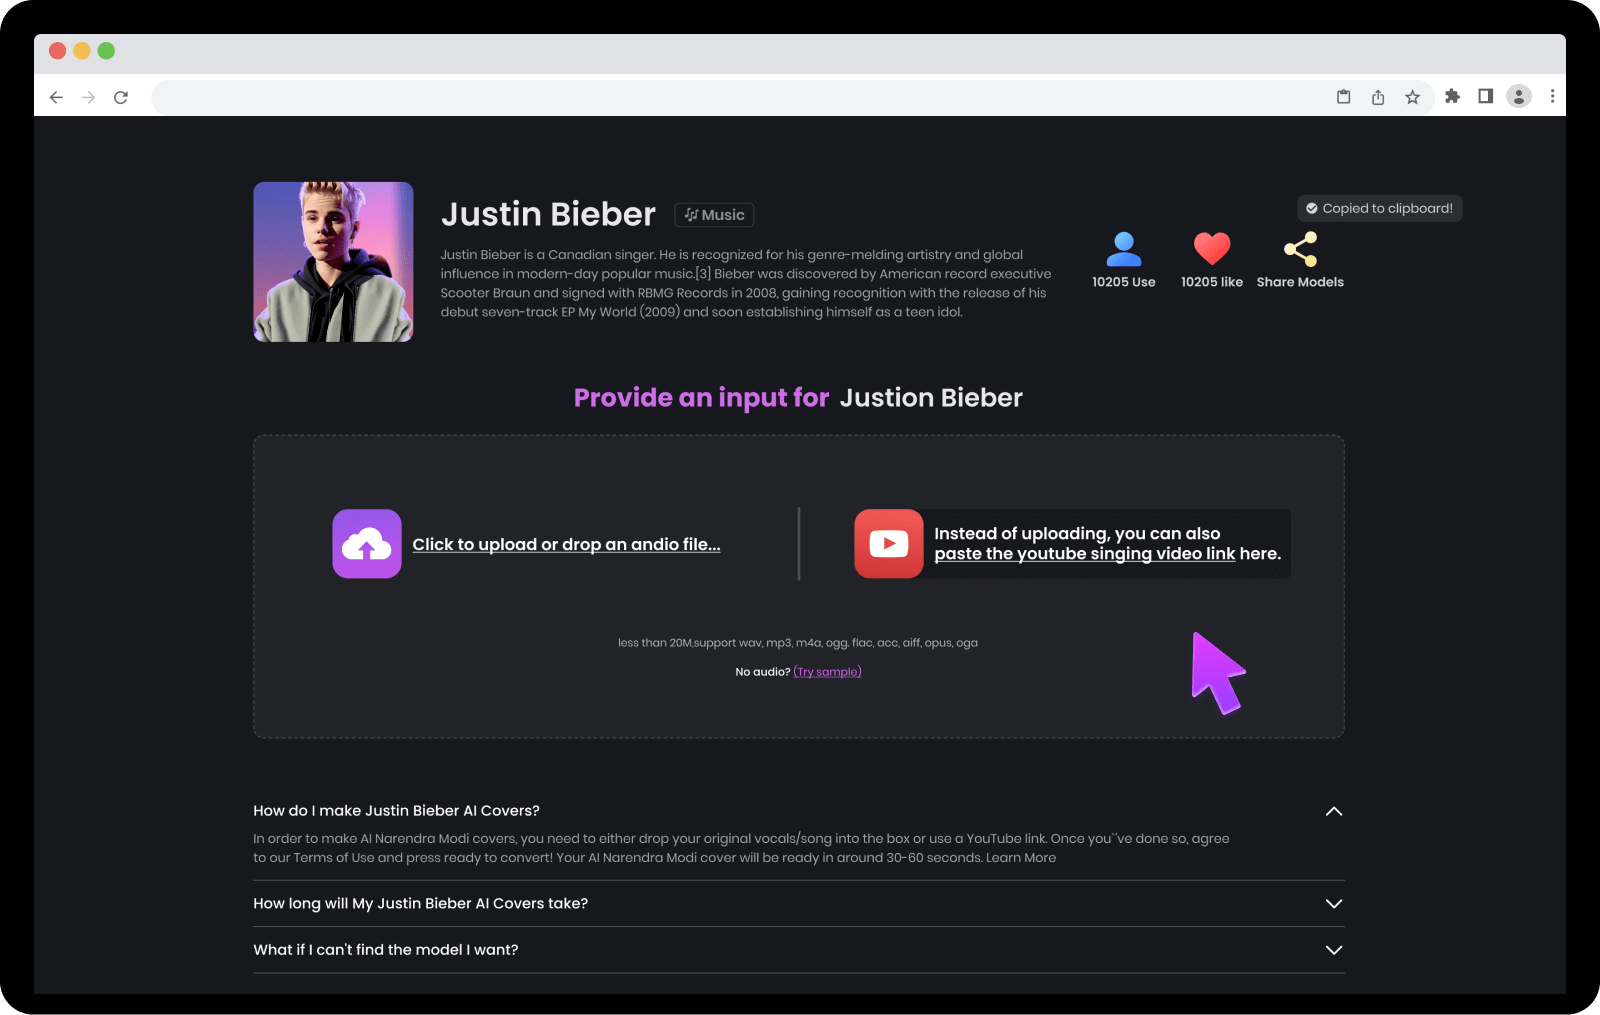Toggle the browser side panel icon

(1486, 96)
